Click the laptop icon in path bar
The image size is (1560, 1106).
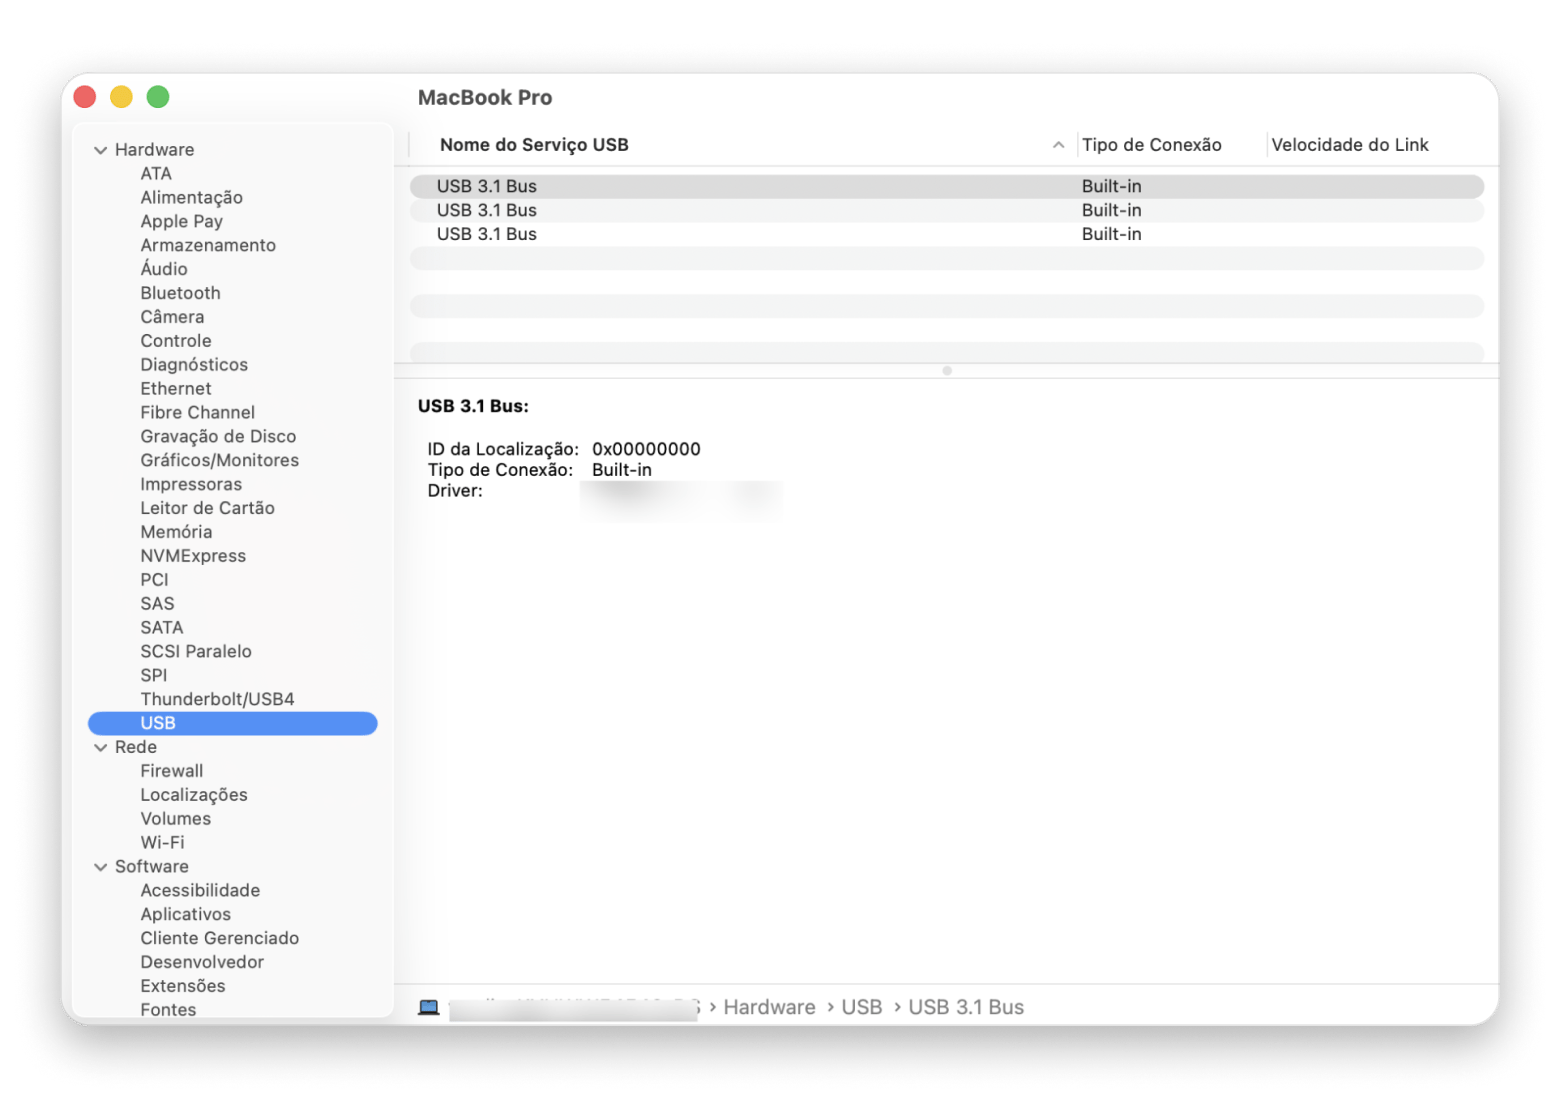click(x=428, y=1007)
